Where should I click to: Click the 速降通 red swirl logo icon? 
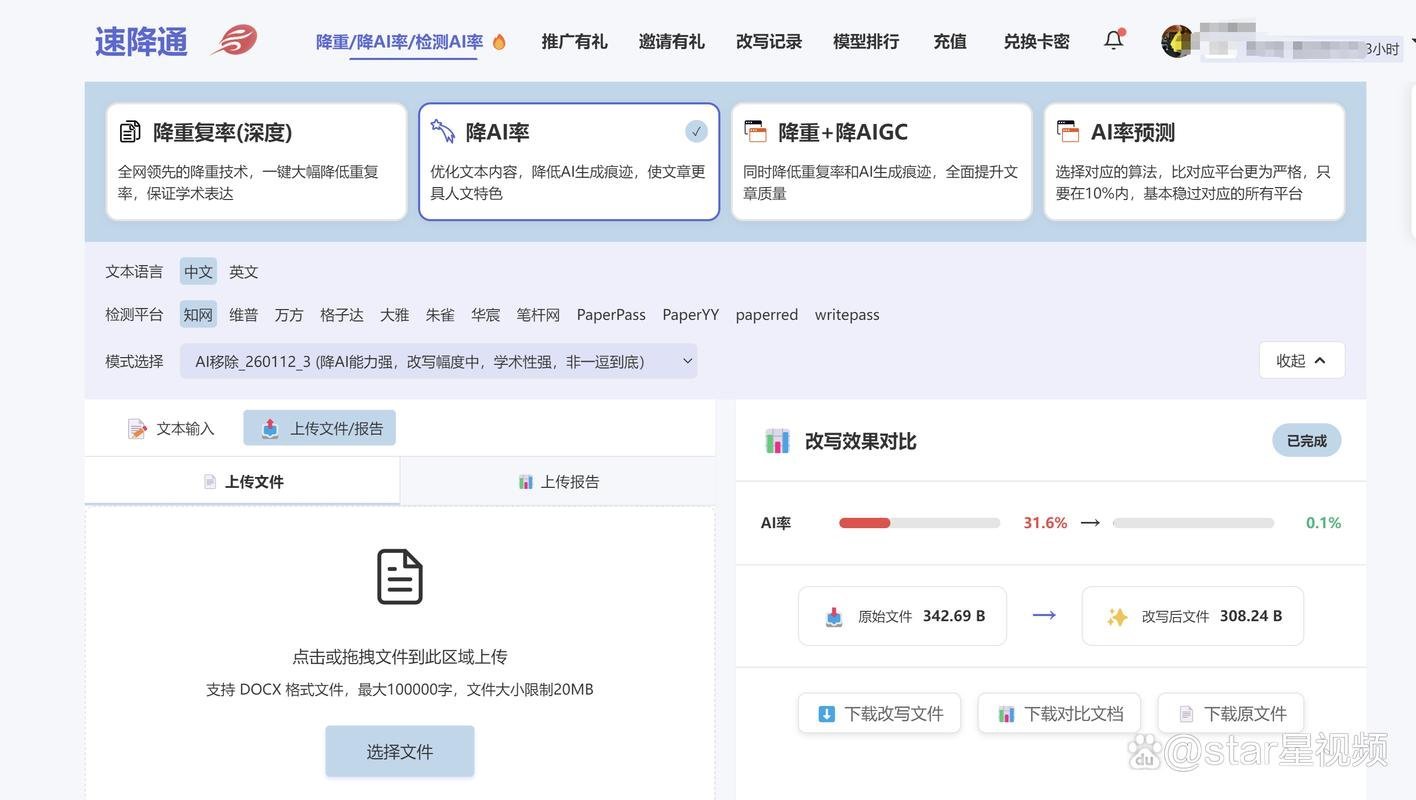[x=235, y=41]
